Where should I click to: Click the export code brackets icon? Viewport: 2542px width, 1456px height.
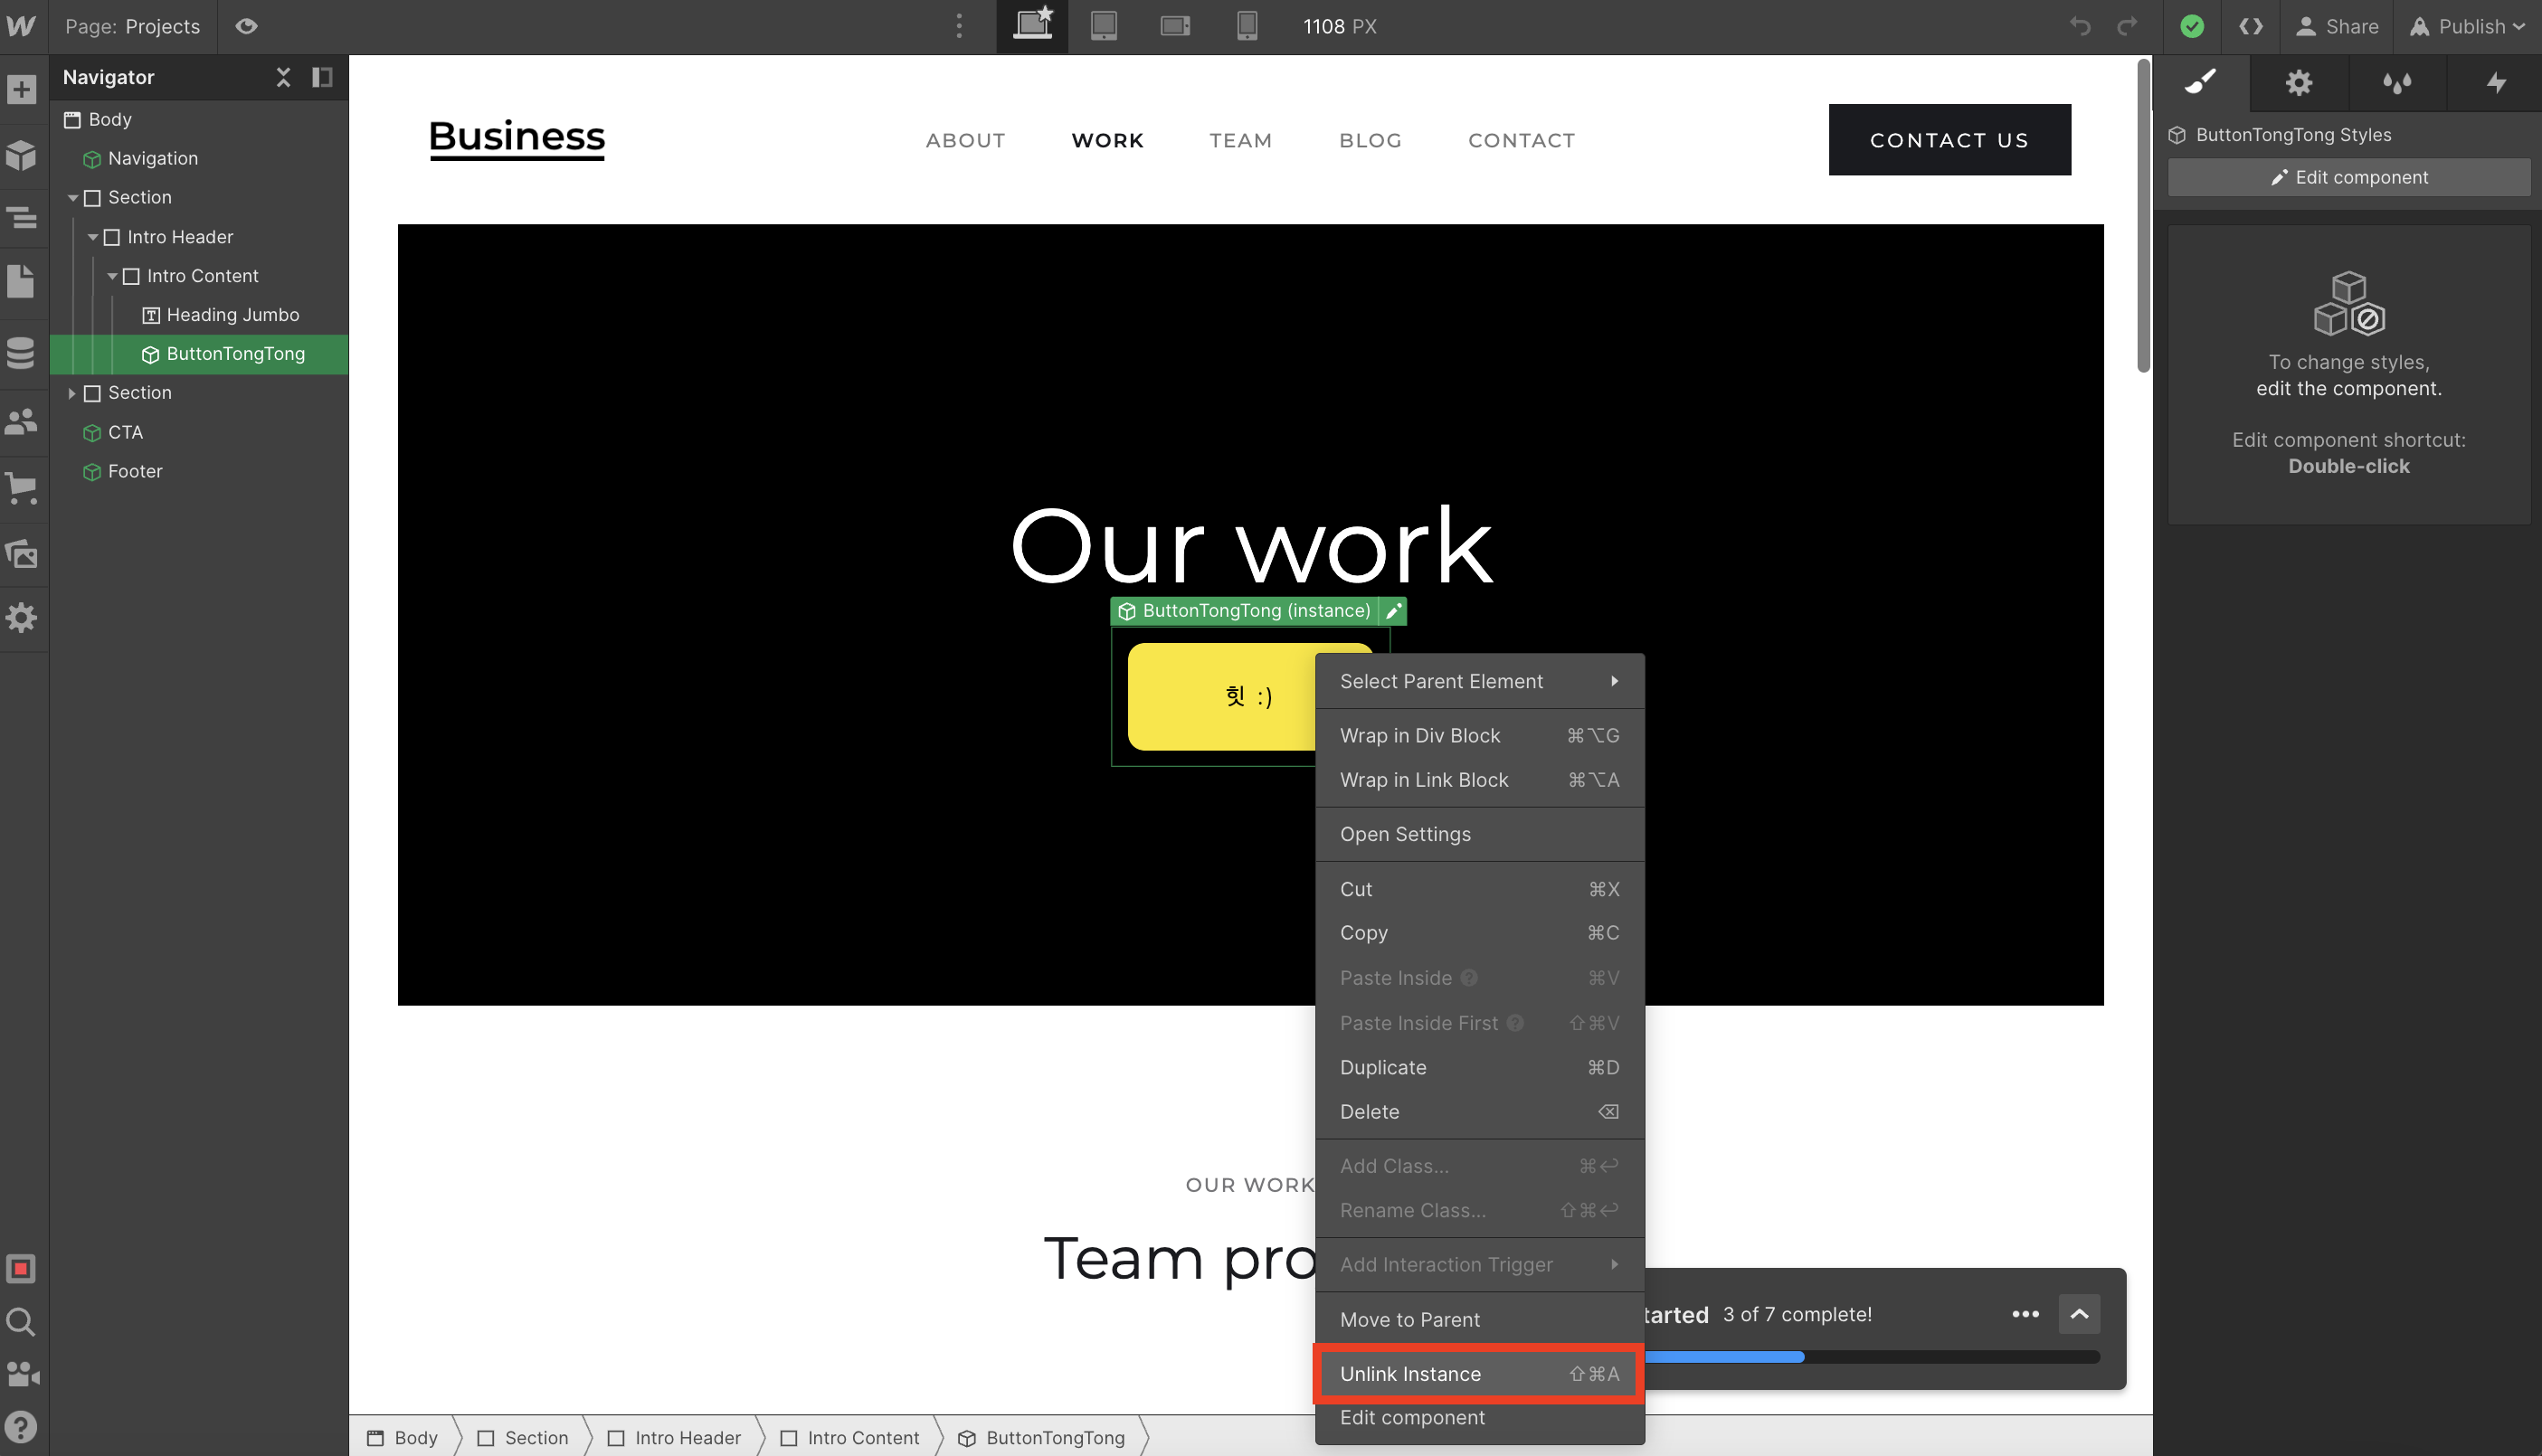(x=2250, y=27)
